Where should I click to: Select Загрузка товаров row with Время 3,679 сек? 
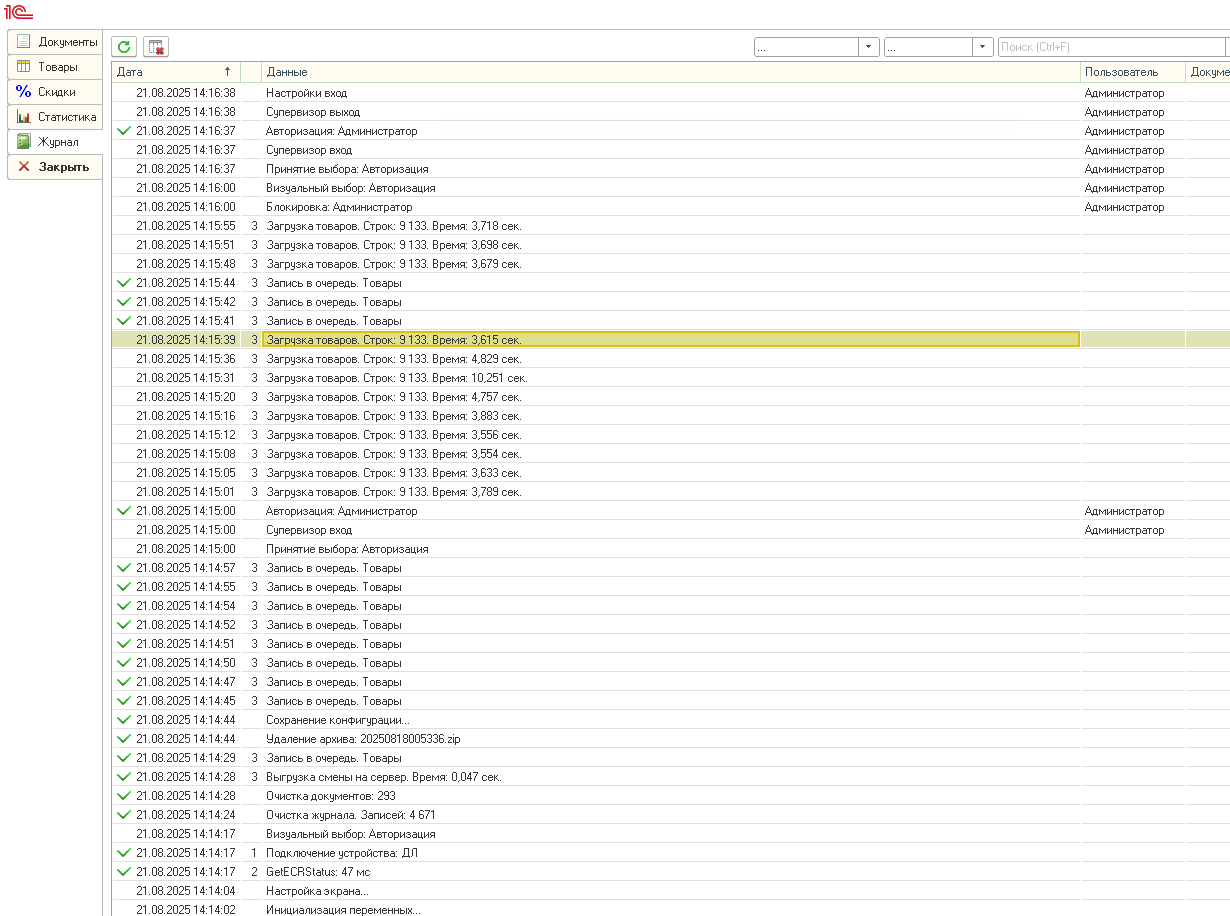pos(670,264)
